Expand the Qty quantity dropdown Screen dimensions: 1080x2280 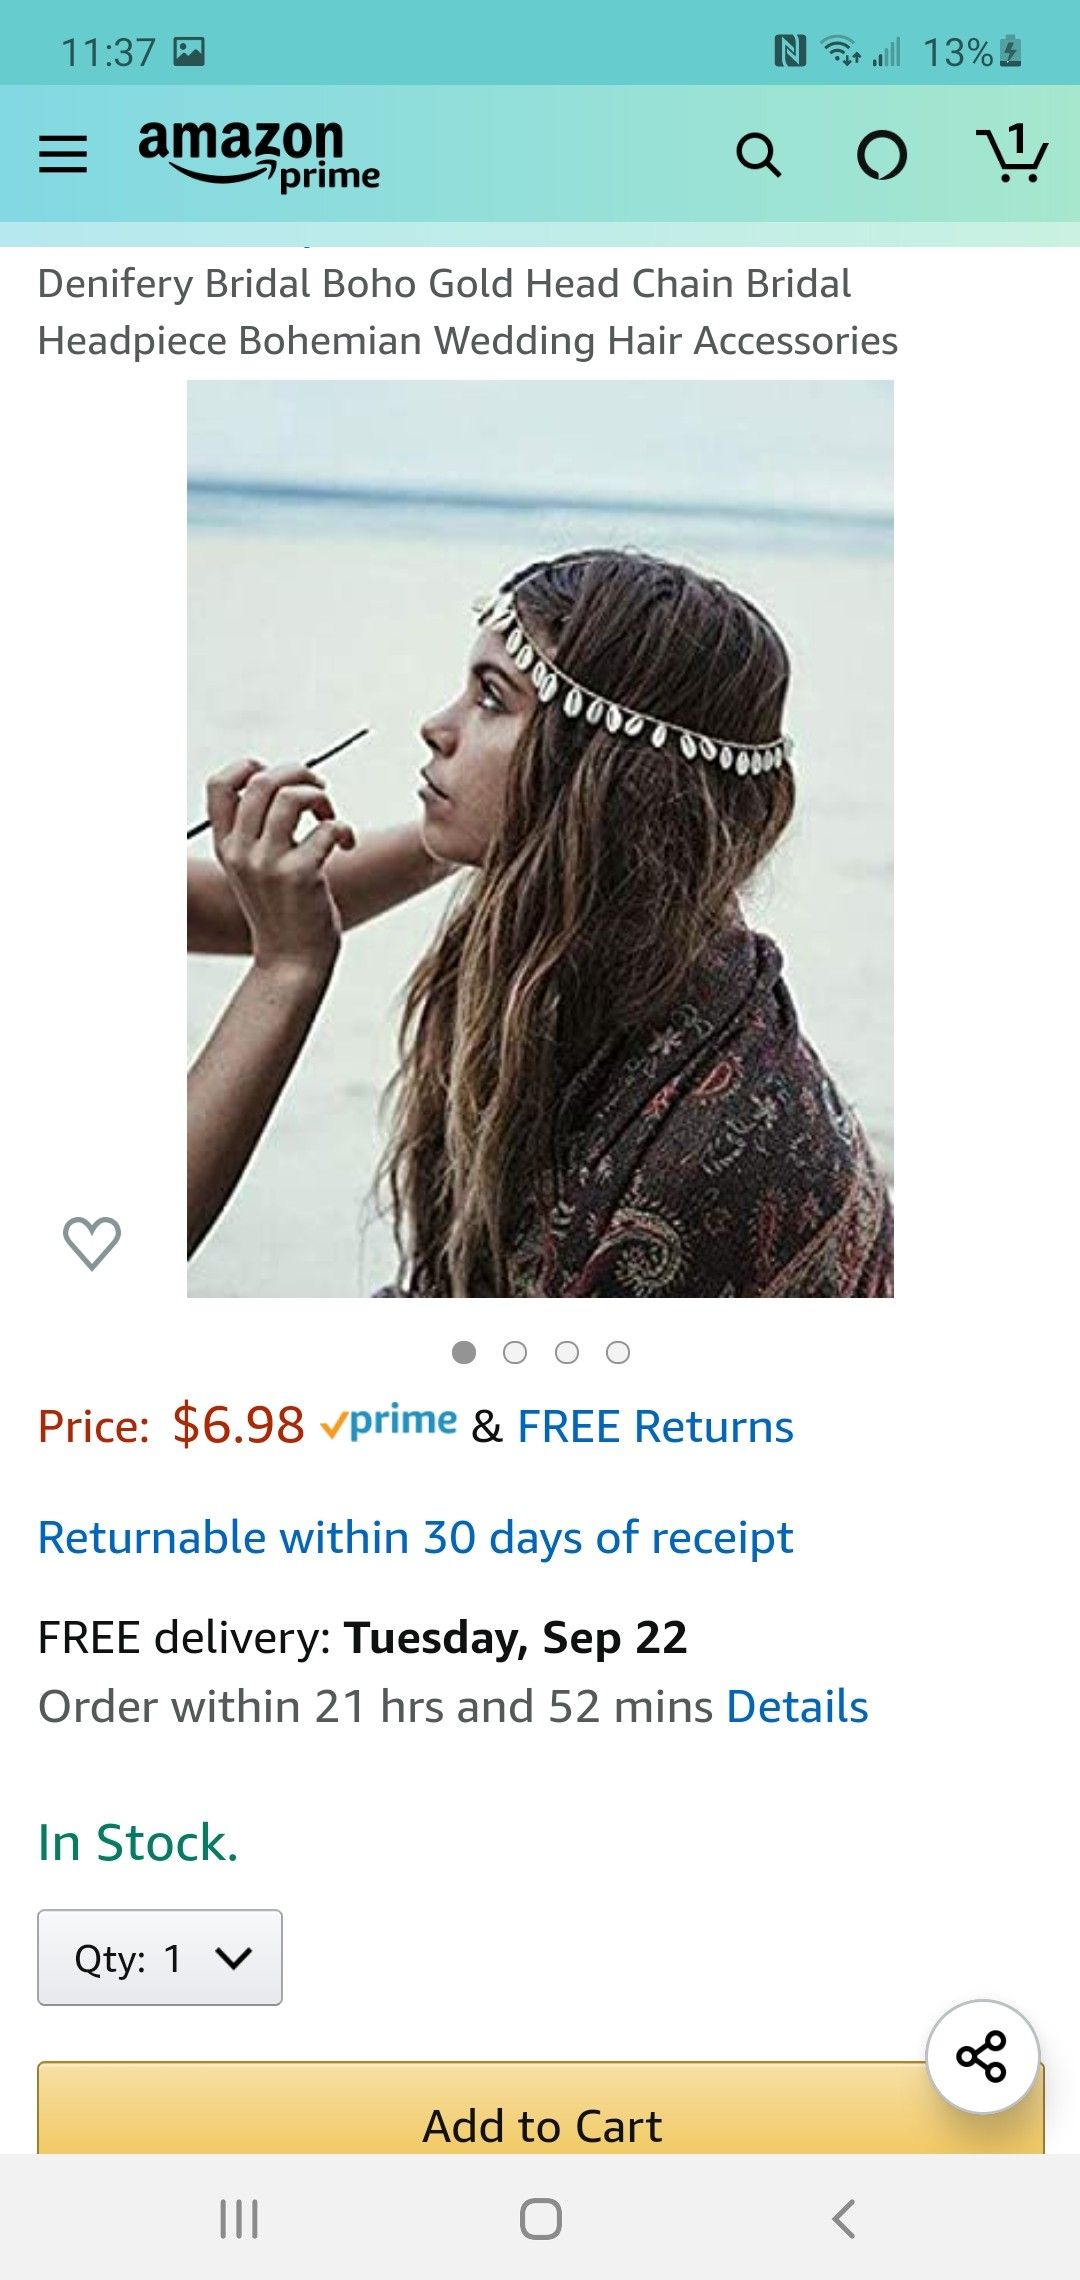(160, 1958)
